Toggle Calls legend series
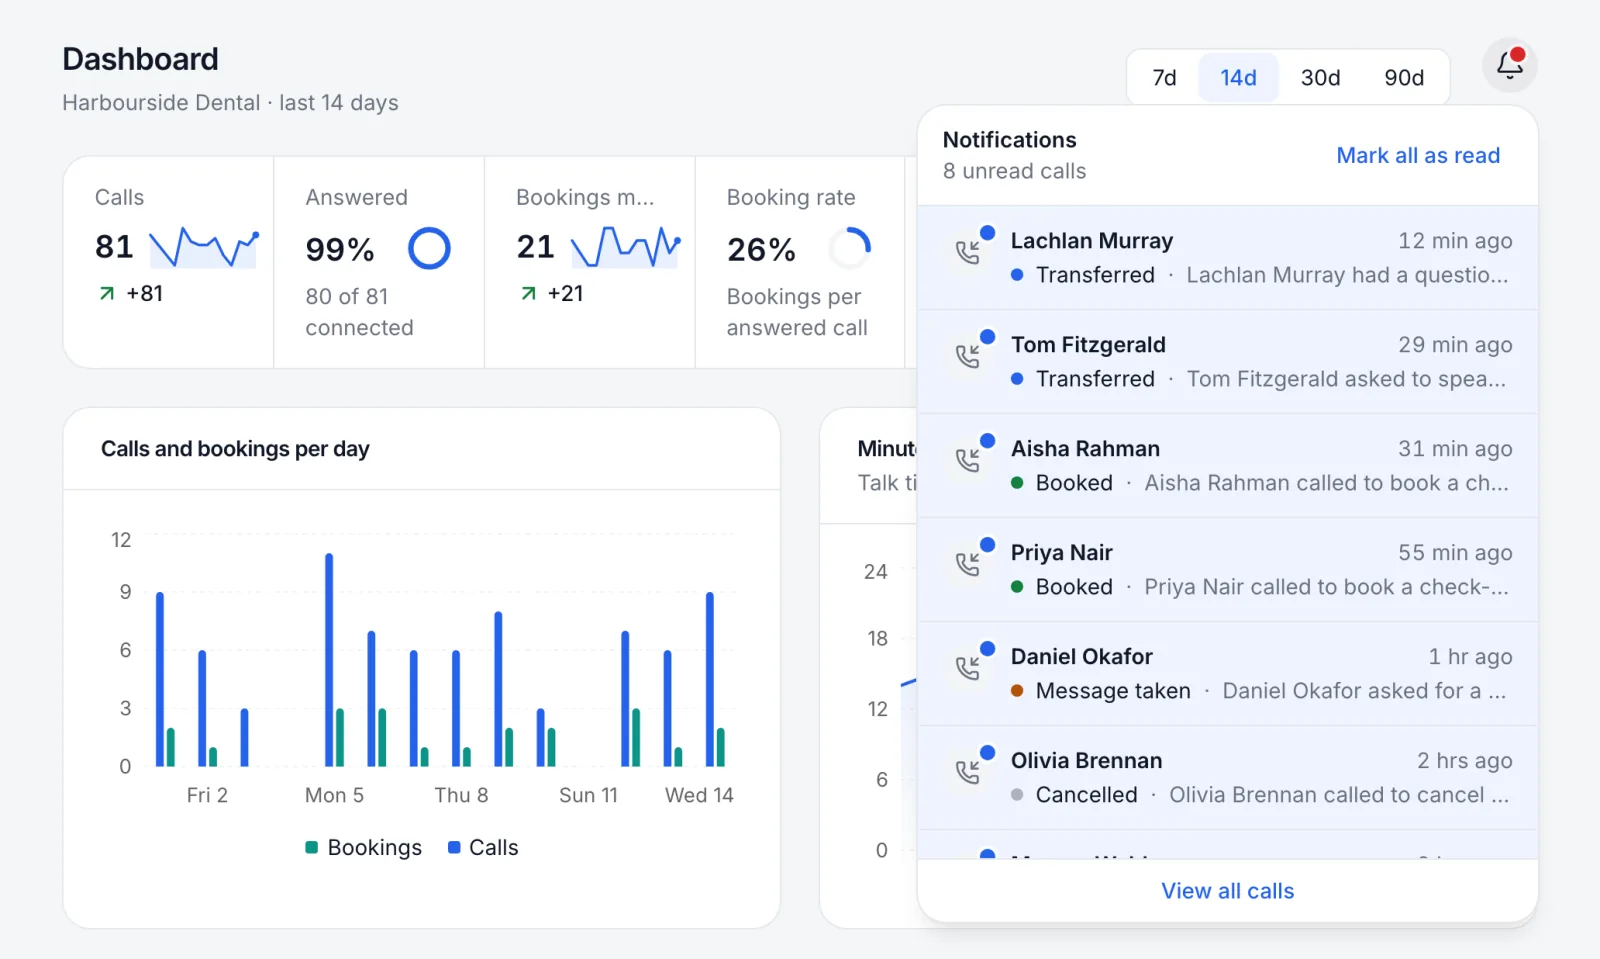 pos(483,848)
